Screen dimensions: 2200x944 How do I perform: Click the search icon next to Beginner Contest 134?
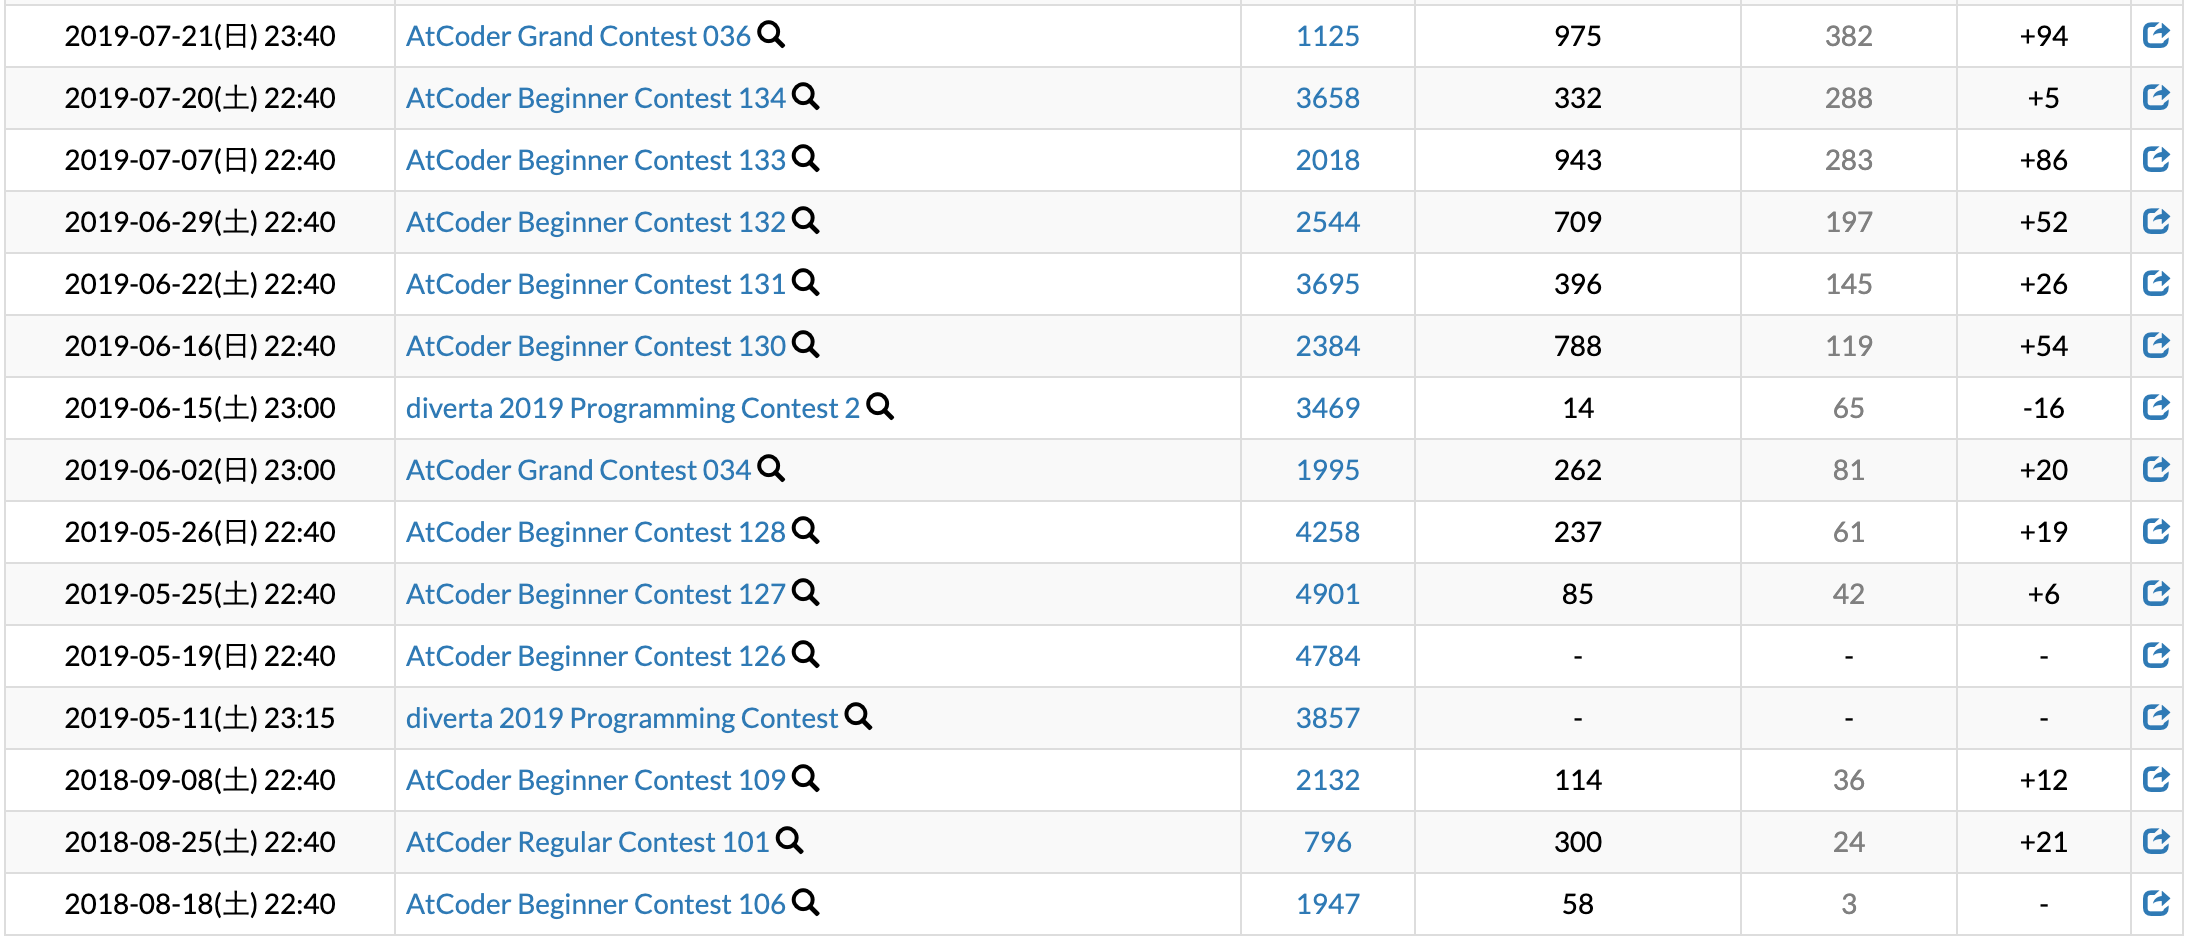806,97
